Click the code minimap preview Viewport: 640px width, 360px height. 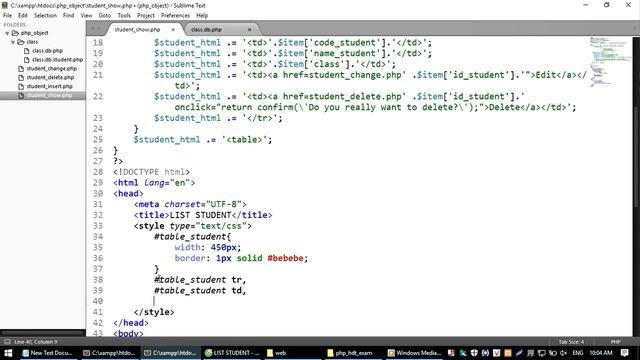(x=609, y=61)
